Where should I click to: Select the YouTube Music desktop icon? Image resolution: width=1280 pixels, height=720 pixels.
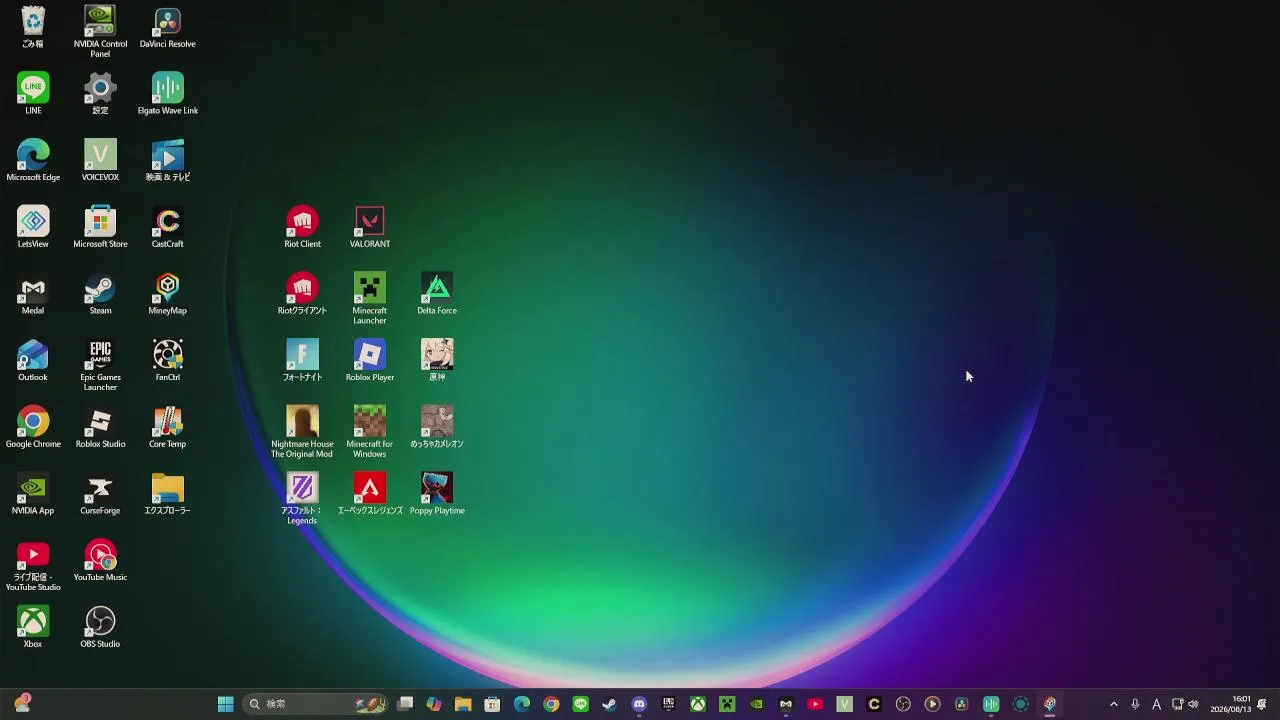(100, 561)
